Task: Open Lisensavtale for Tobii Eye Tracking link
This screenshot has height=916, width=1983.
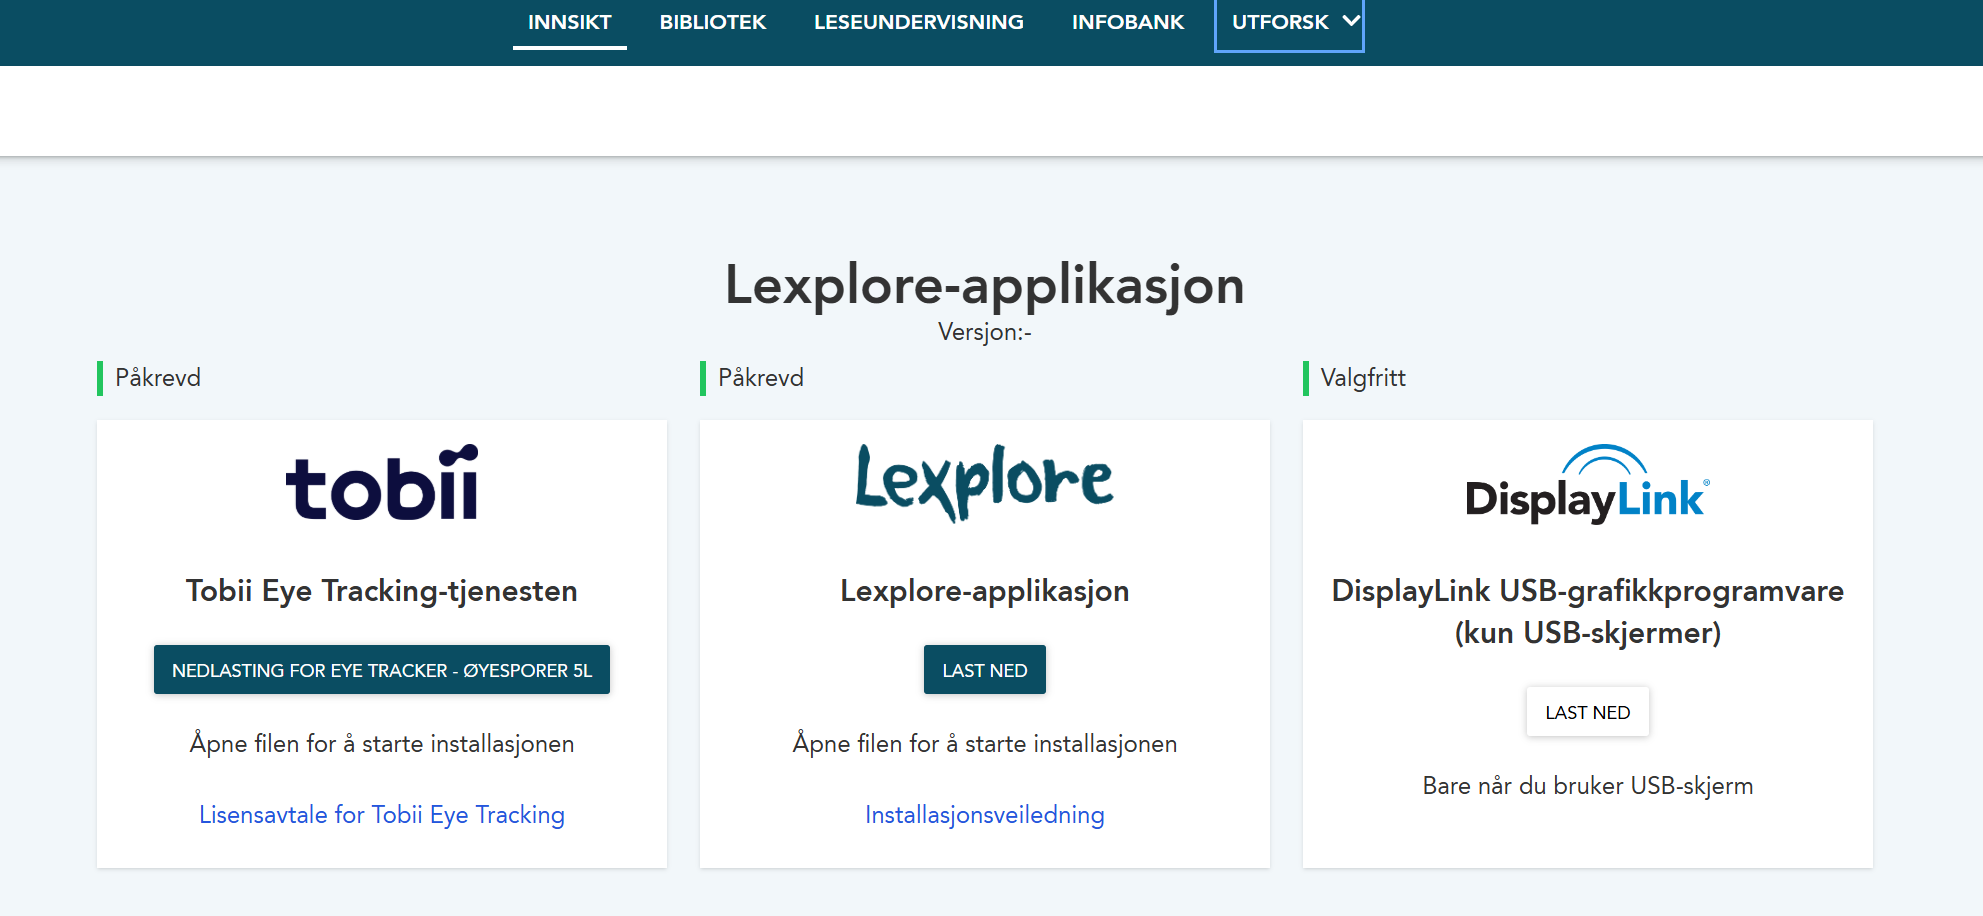Action: [x=382, y=815]
